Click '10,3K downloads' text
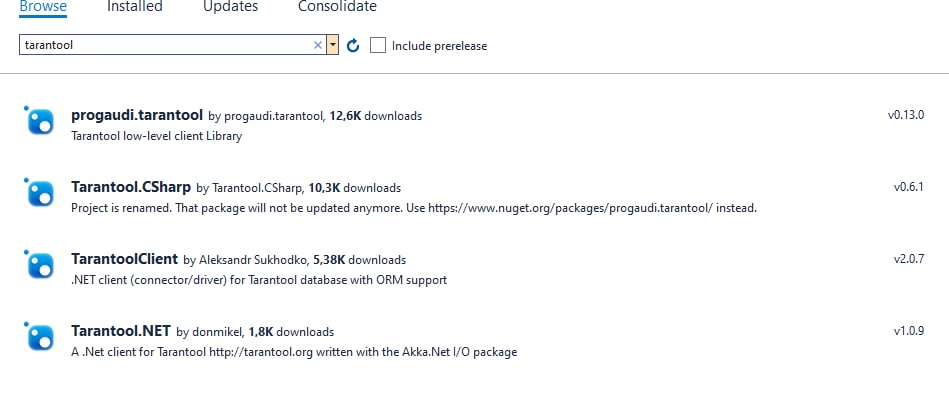The image size is (949, 410). click(x=355, y=188)
